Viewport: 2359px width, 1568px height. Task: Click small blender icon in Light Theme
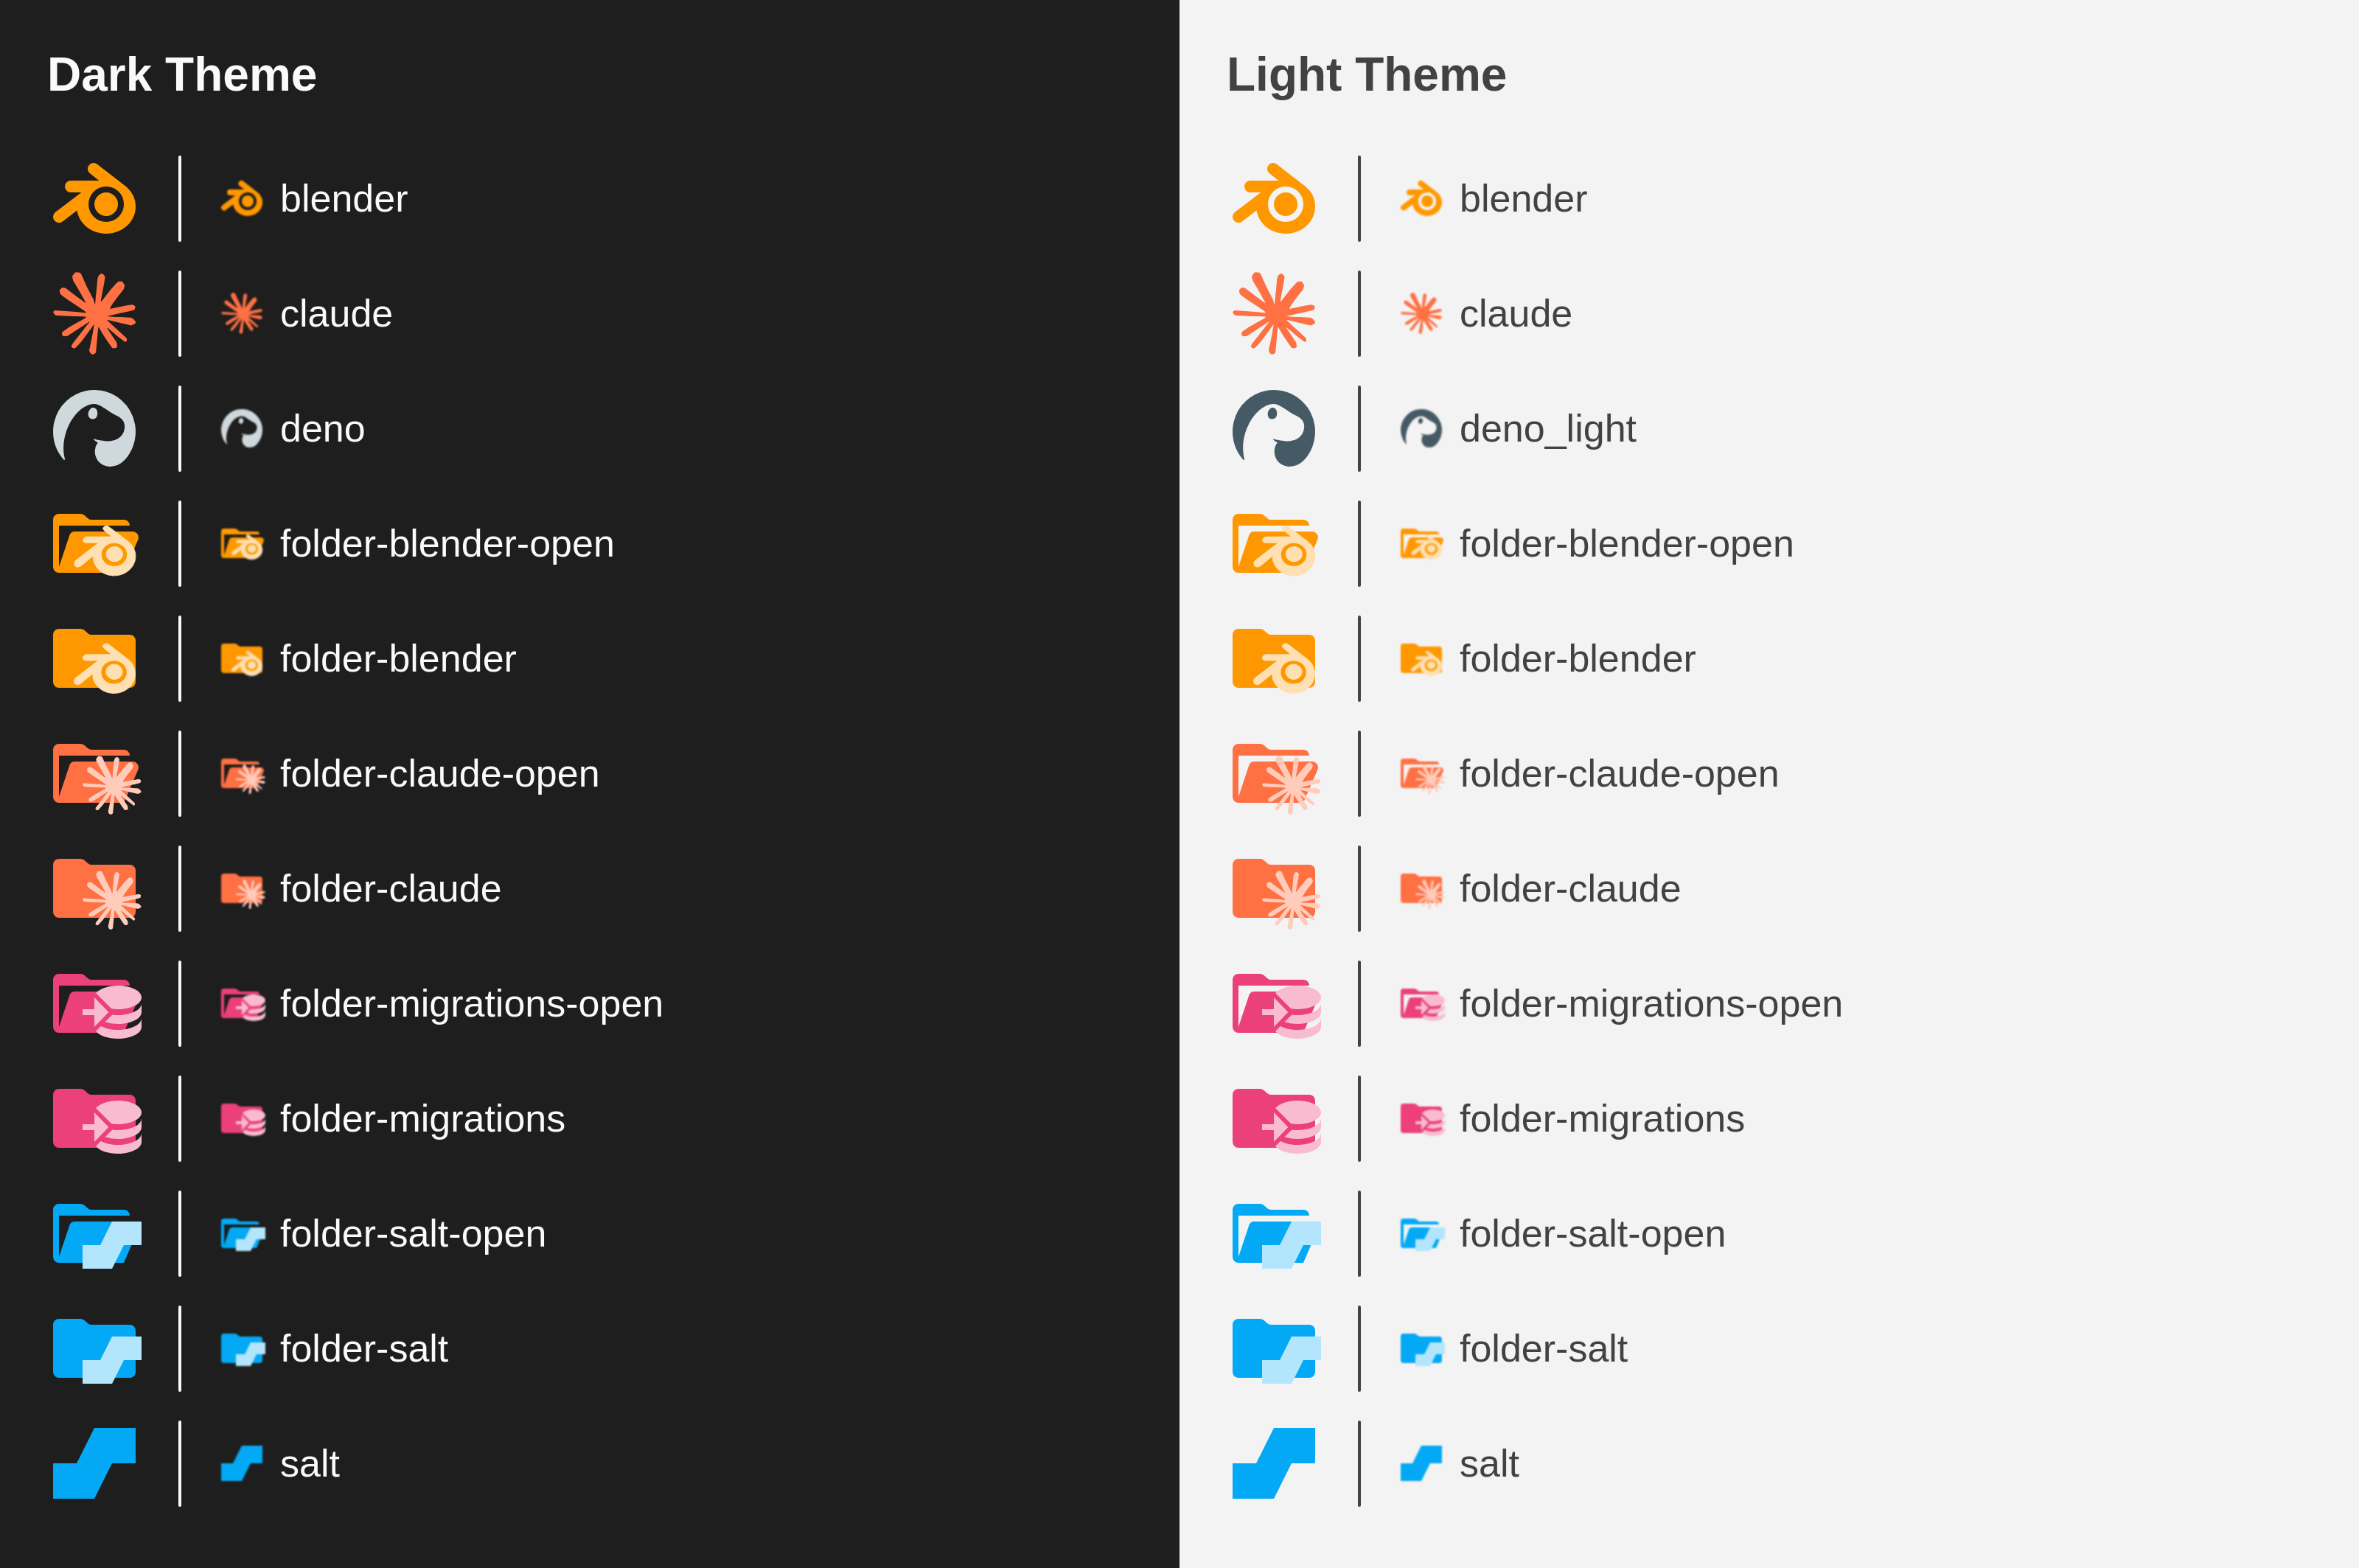tap(1420, 199)
